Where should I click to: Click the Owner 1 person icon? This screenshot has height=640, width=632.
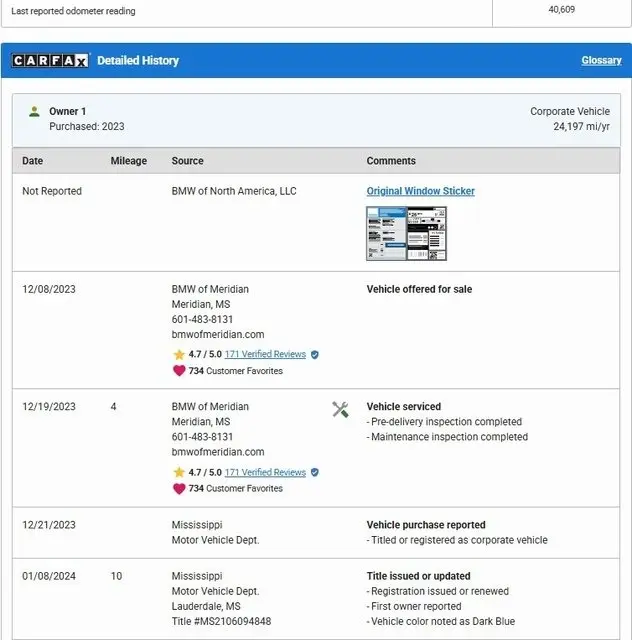coord(34,112)
